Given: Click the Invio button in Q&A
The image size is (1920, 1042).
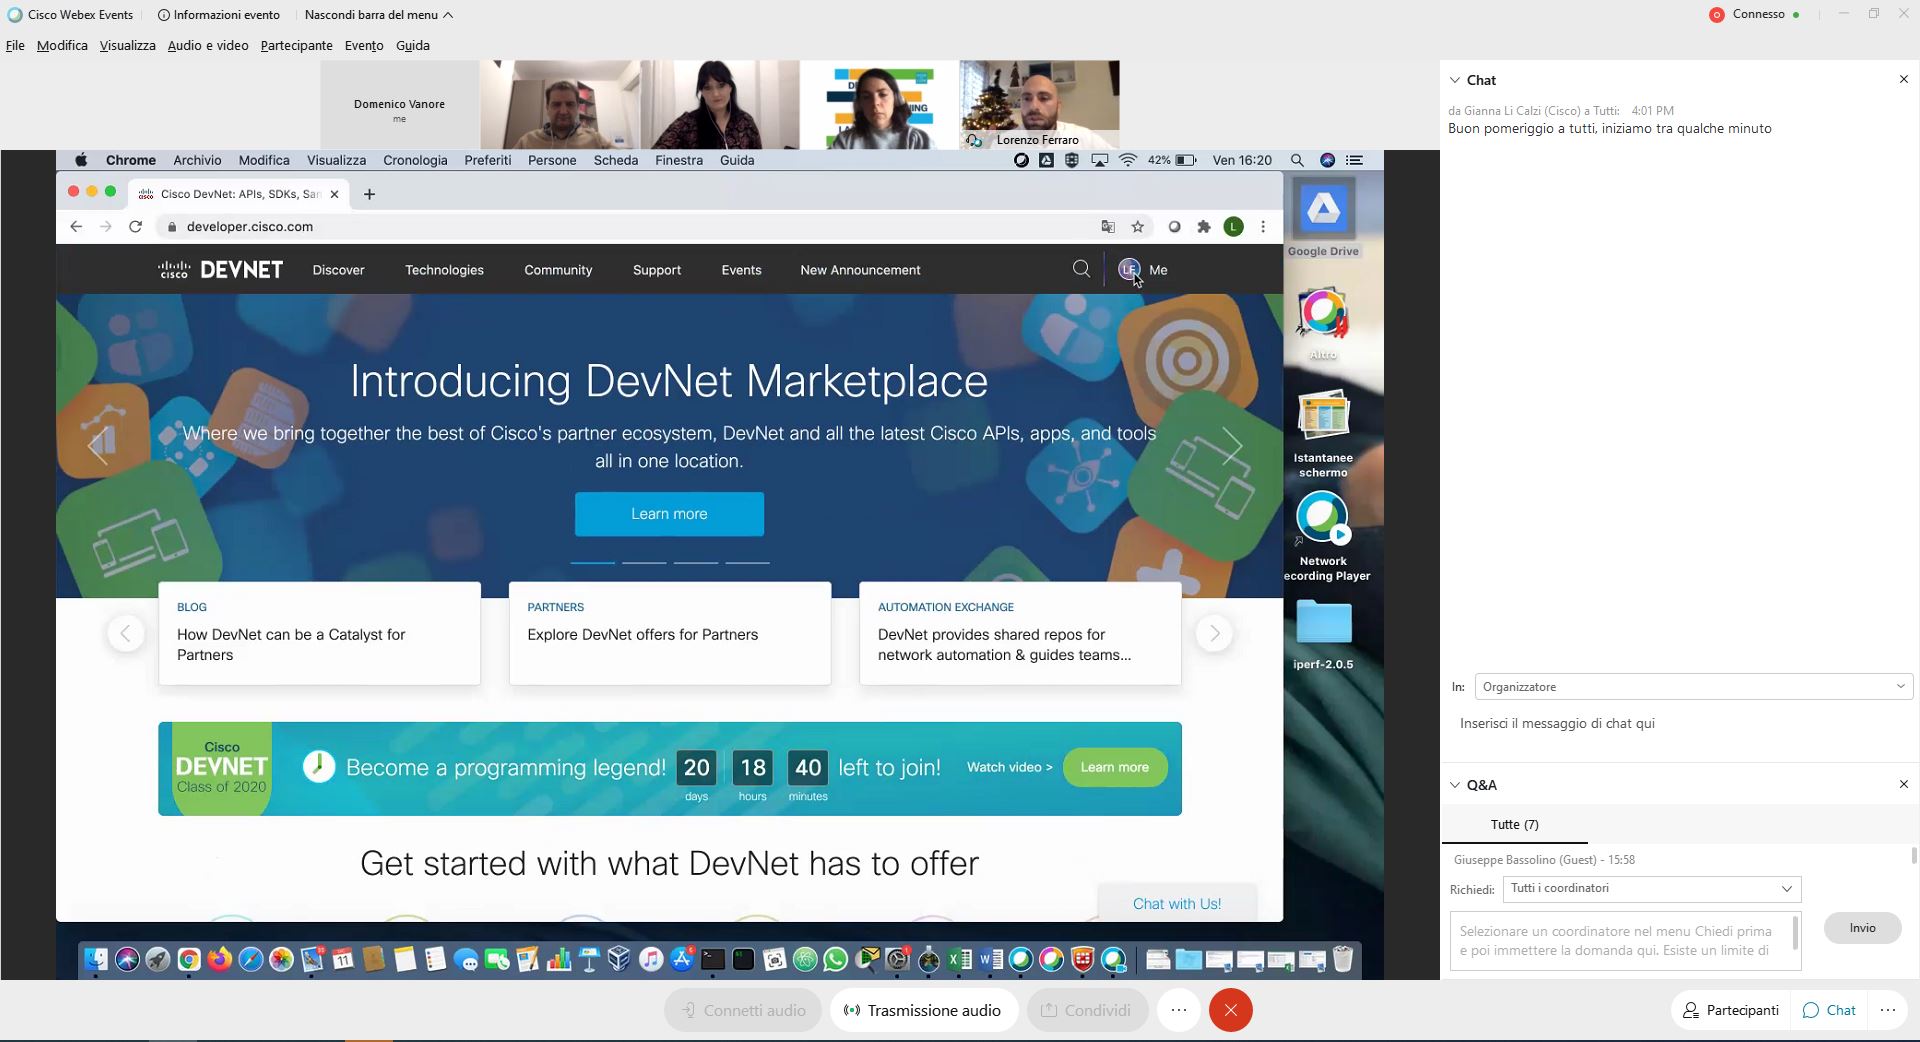Looking at the screenshot, I should tap(1862, 928).
